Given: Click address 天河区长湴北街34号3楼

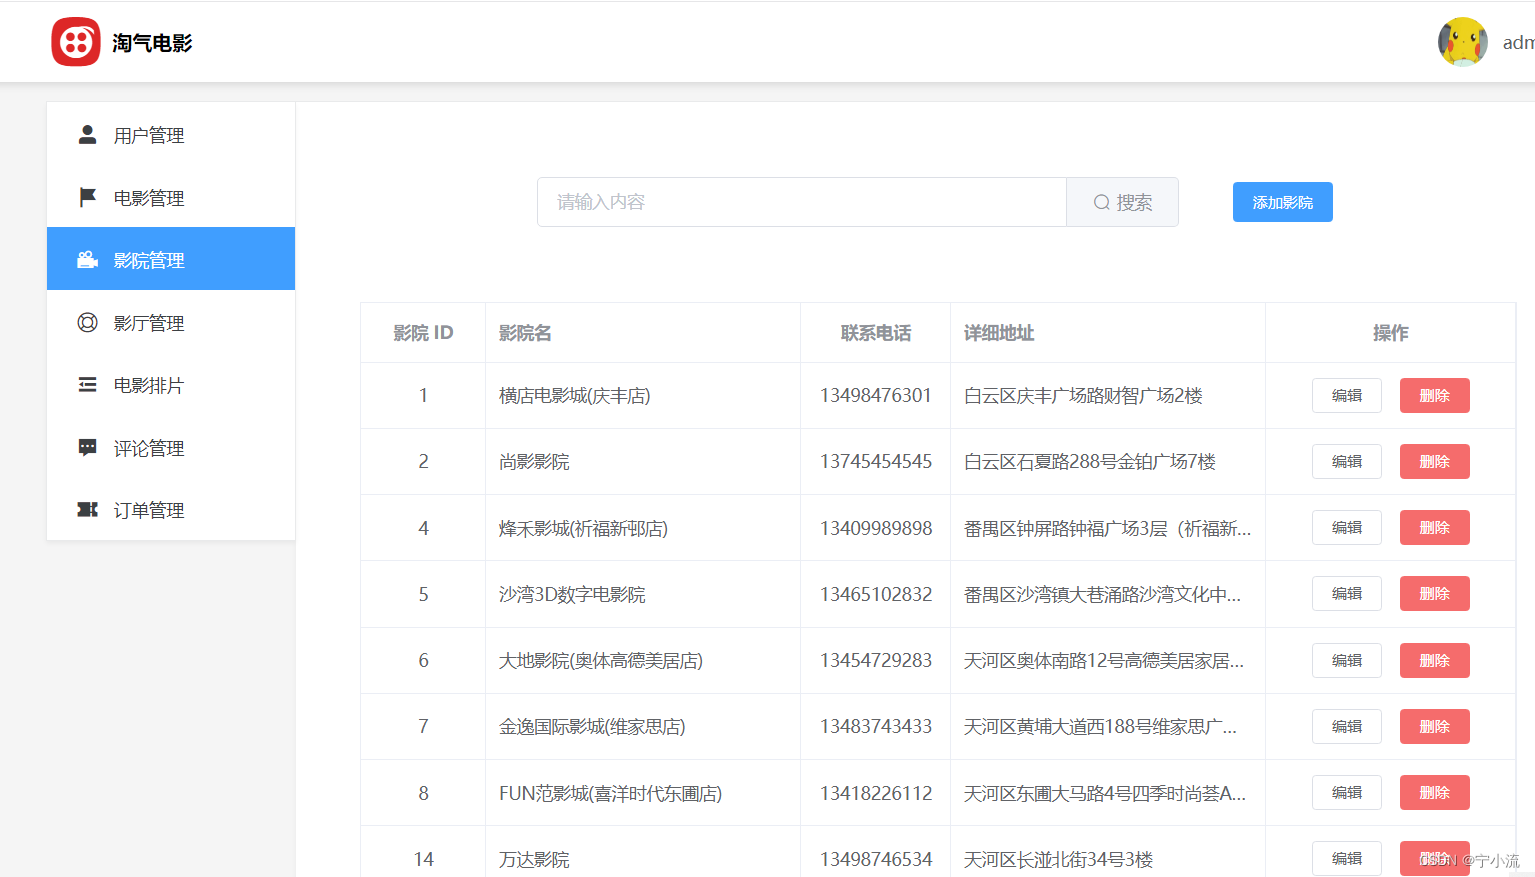Looking at the screenshot, I should coord(1059,859).
